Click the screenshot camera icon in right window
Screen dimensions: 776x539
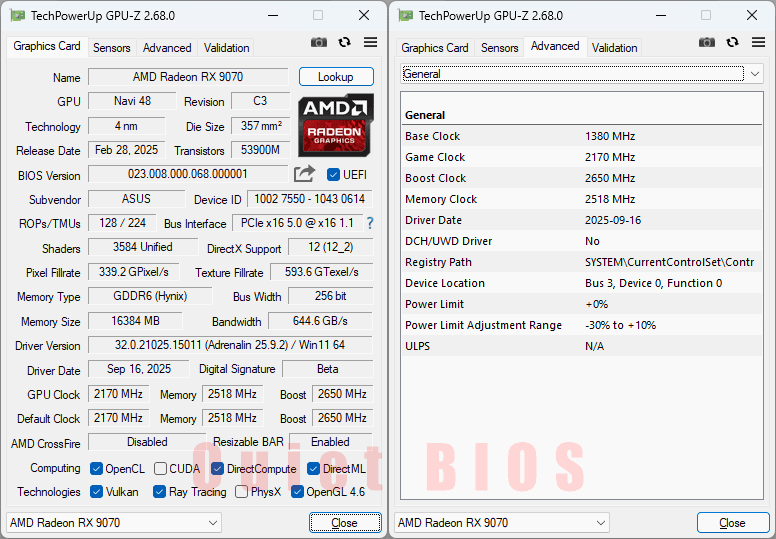click(707, 42)
